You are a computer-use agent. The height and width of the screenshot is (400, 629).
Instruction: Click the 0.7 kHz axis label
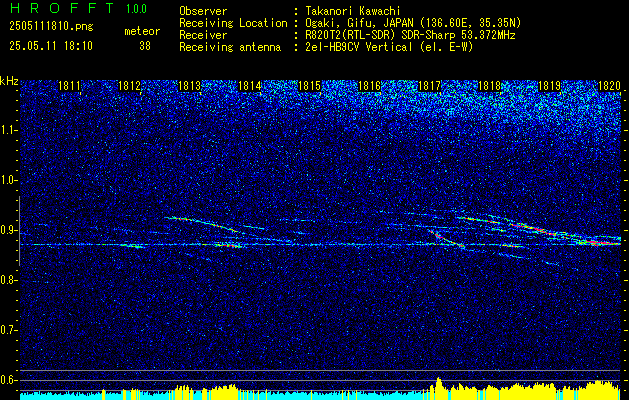coord(9,330)
